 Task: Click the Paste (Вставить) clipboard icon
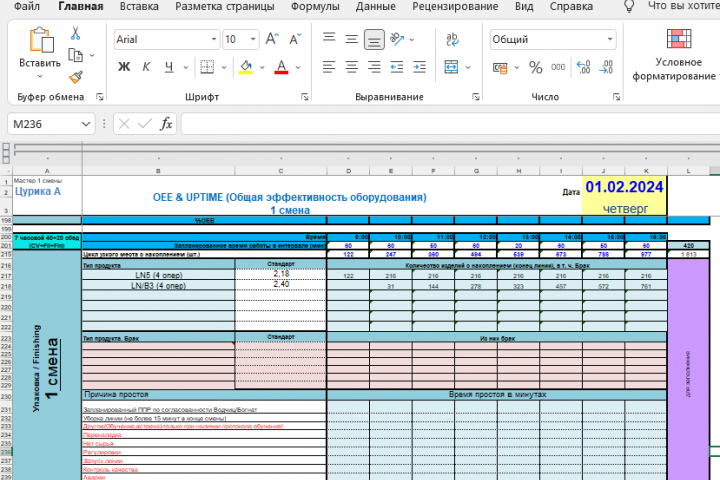[x=41, y=40]
